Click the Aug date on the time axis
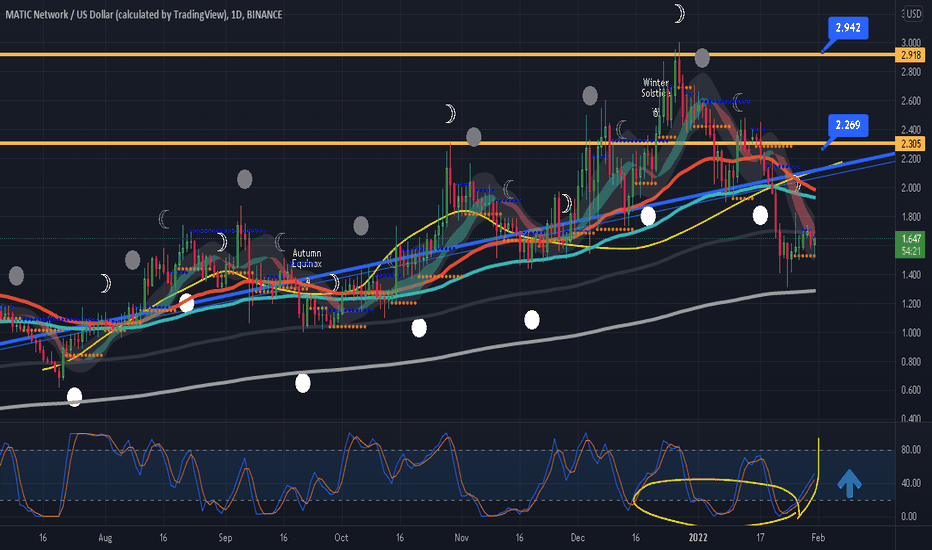This screenshot has width=932, height=550. click(105, 538)
